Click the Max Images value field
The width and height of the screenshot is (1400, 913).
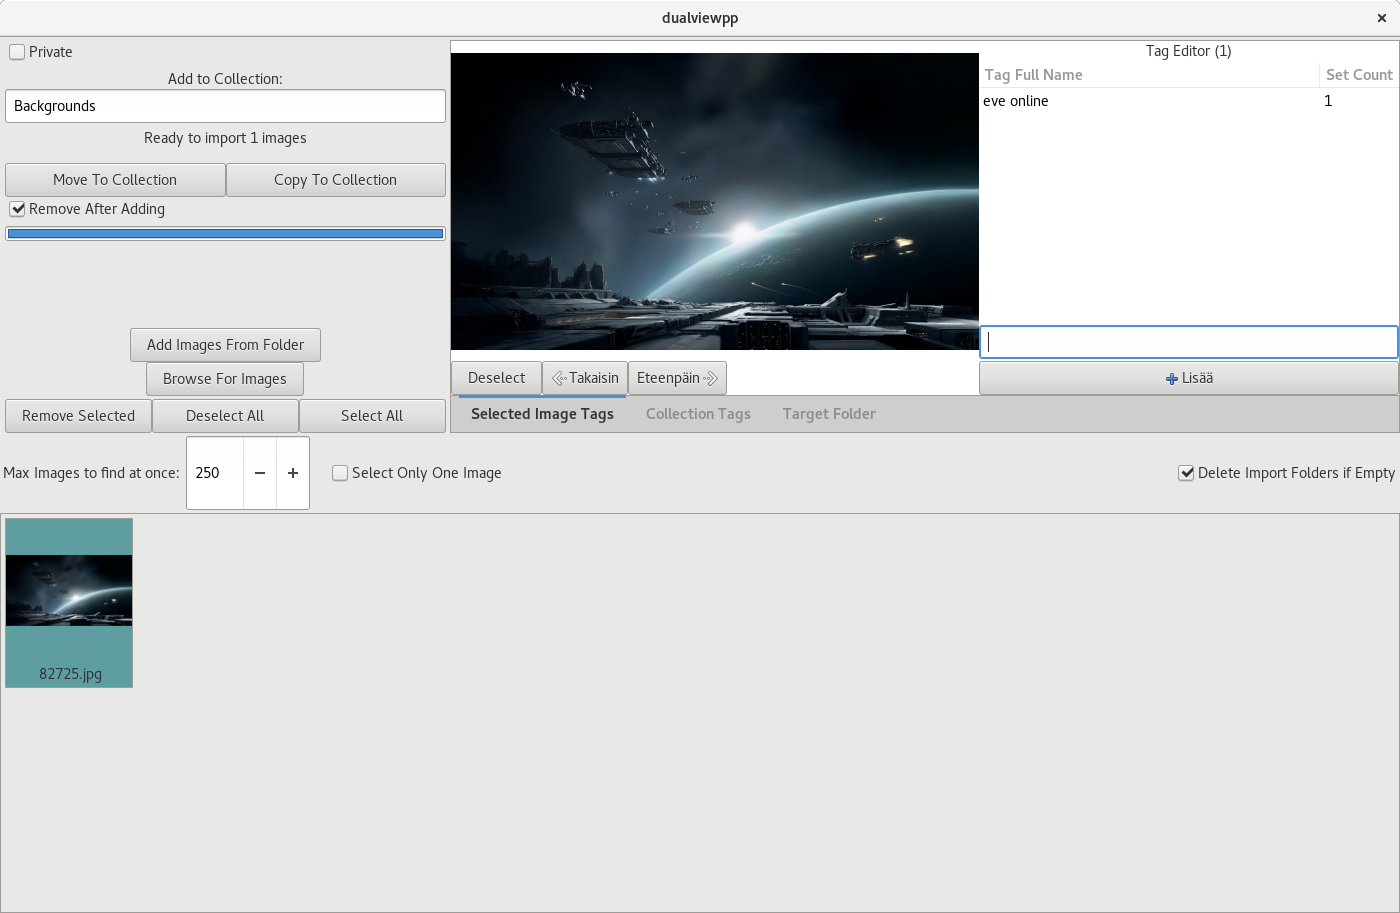[215, 473]
